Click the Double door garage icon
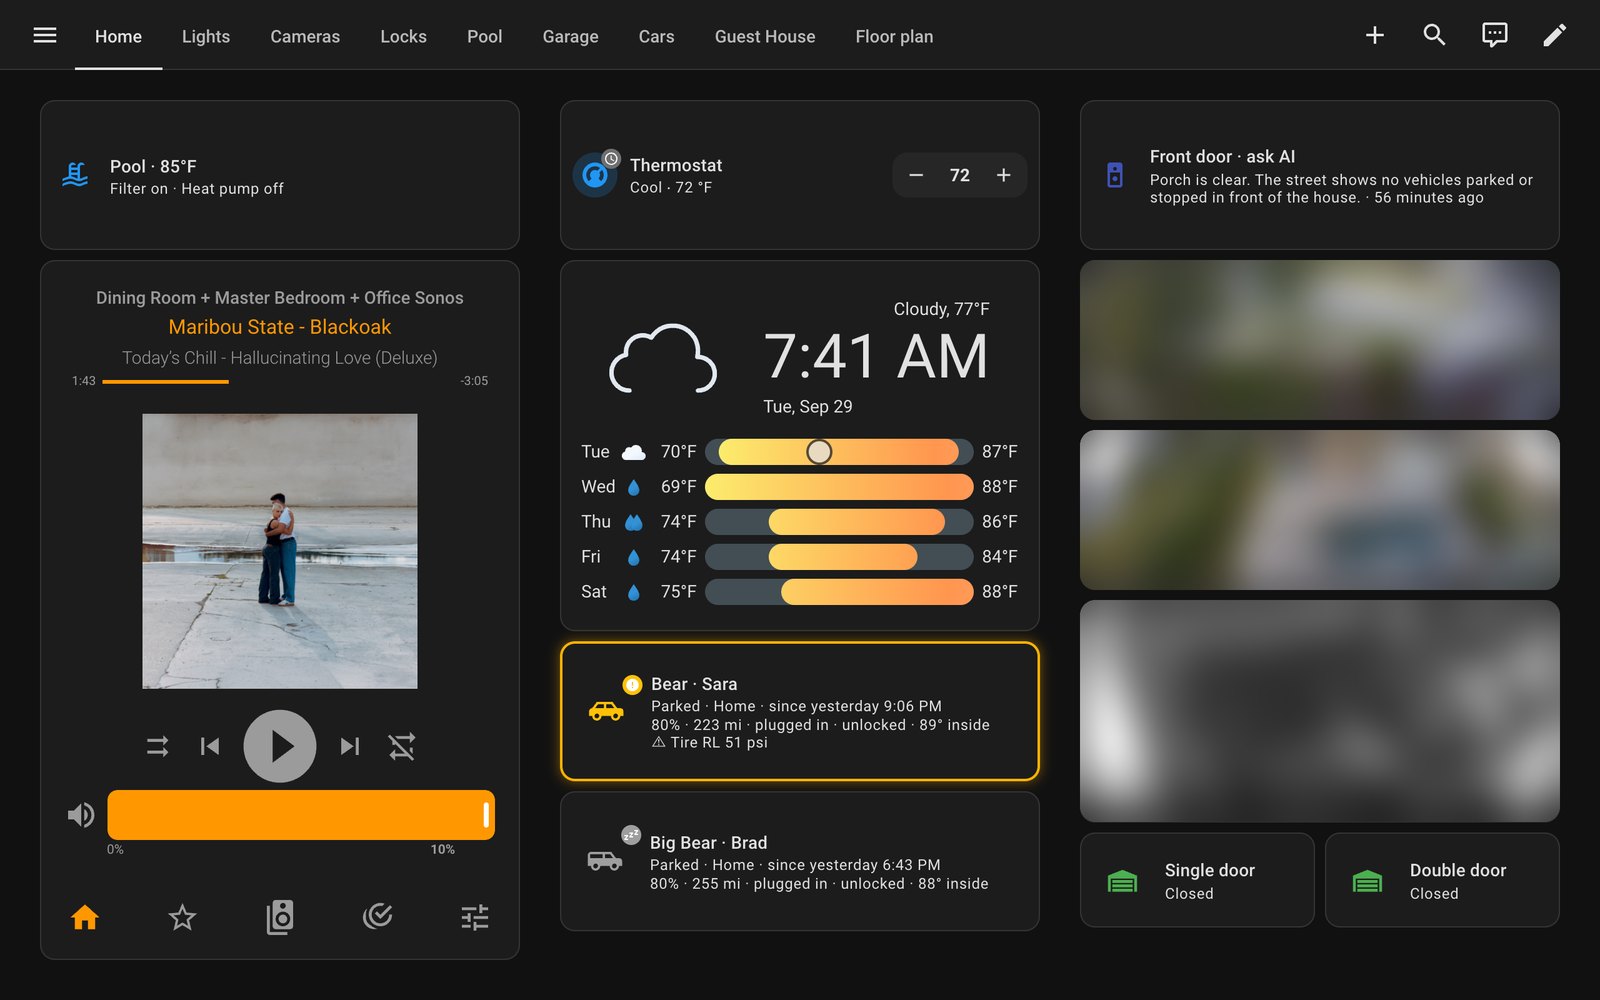This screenshot has width=1600, height=1000. pyautogui.click(x=1367, y=881)
